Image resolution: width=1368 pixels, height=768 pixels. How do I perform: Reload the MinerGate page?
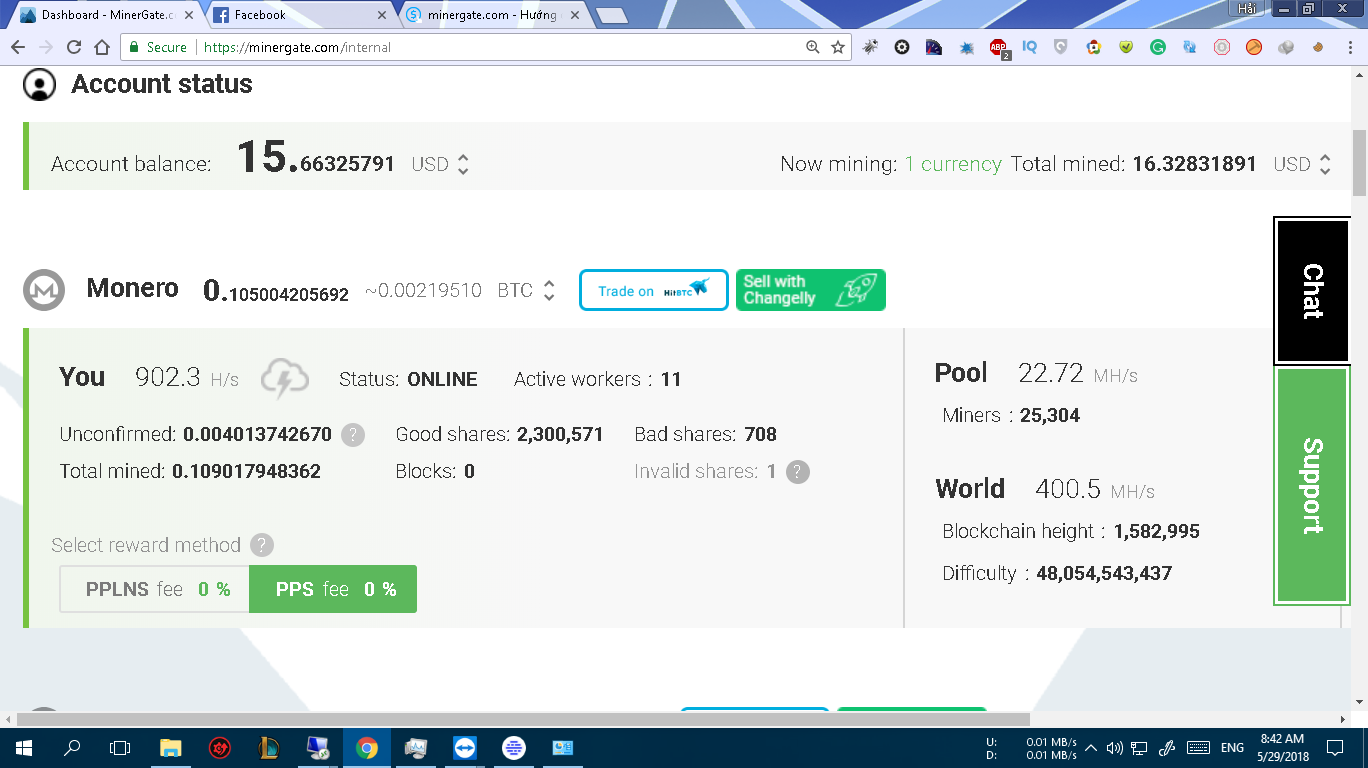pyautogui.click(x=73, y=47)
